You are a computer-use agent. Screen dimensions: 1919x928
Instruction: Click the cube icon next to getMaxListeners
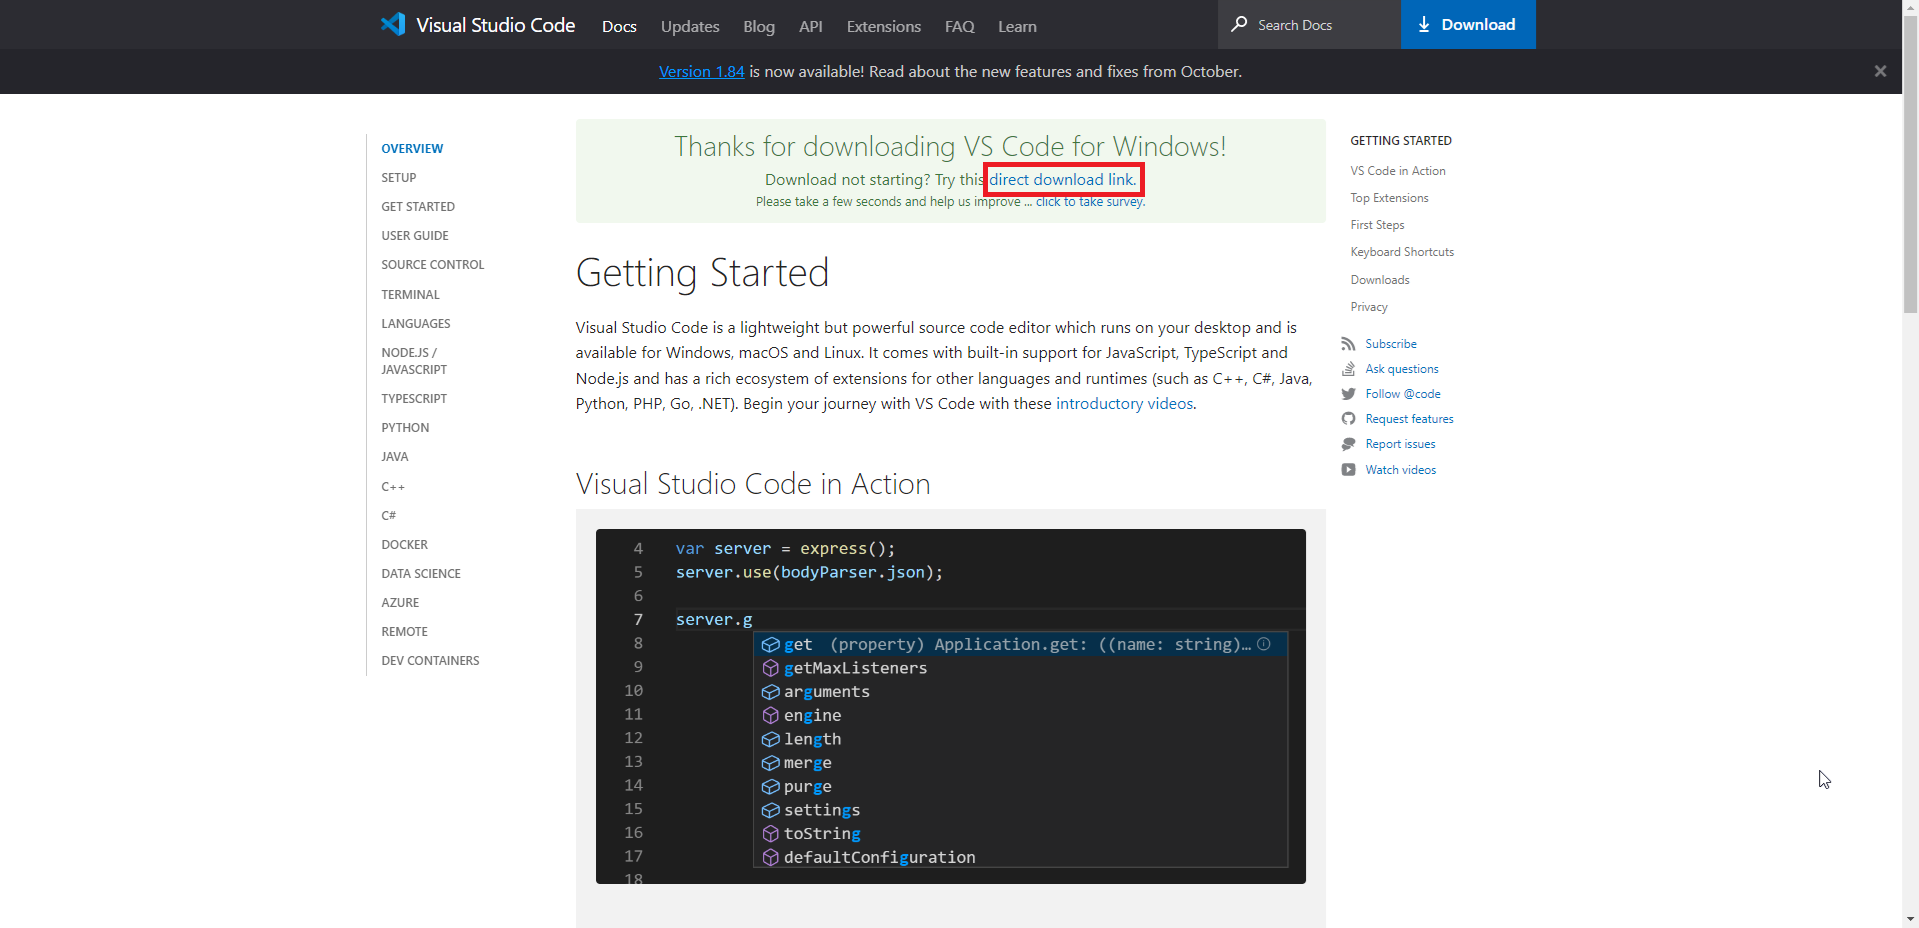pos(770,668)
